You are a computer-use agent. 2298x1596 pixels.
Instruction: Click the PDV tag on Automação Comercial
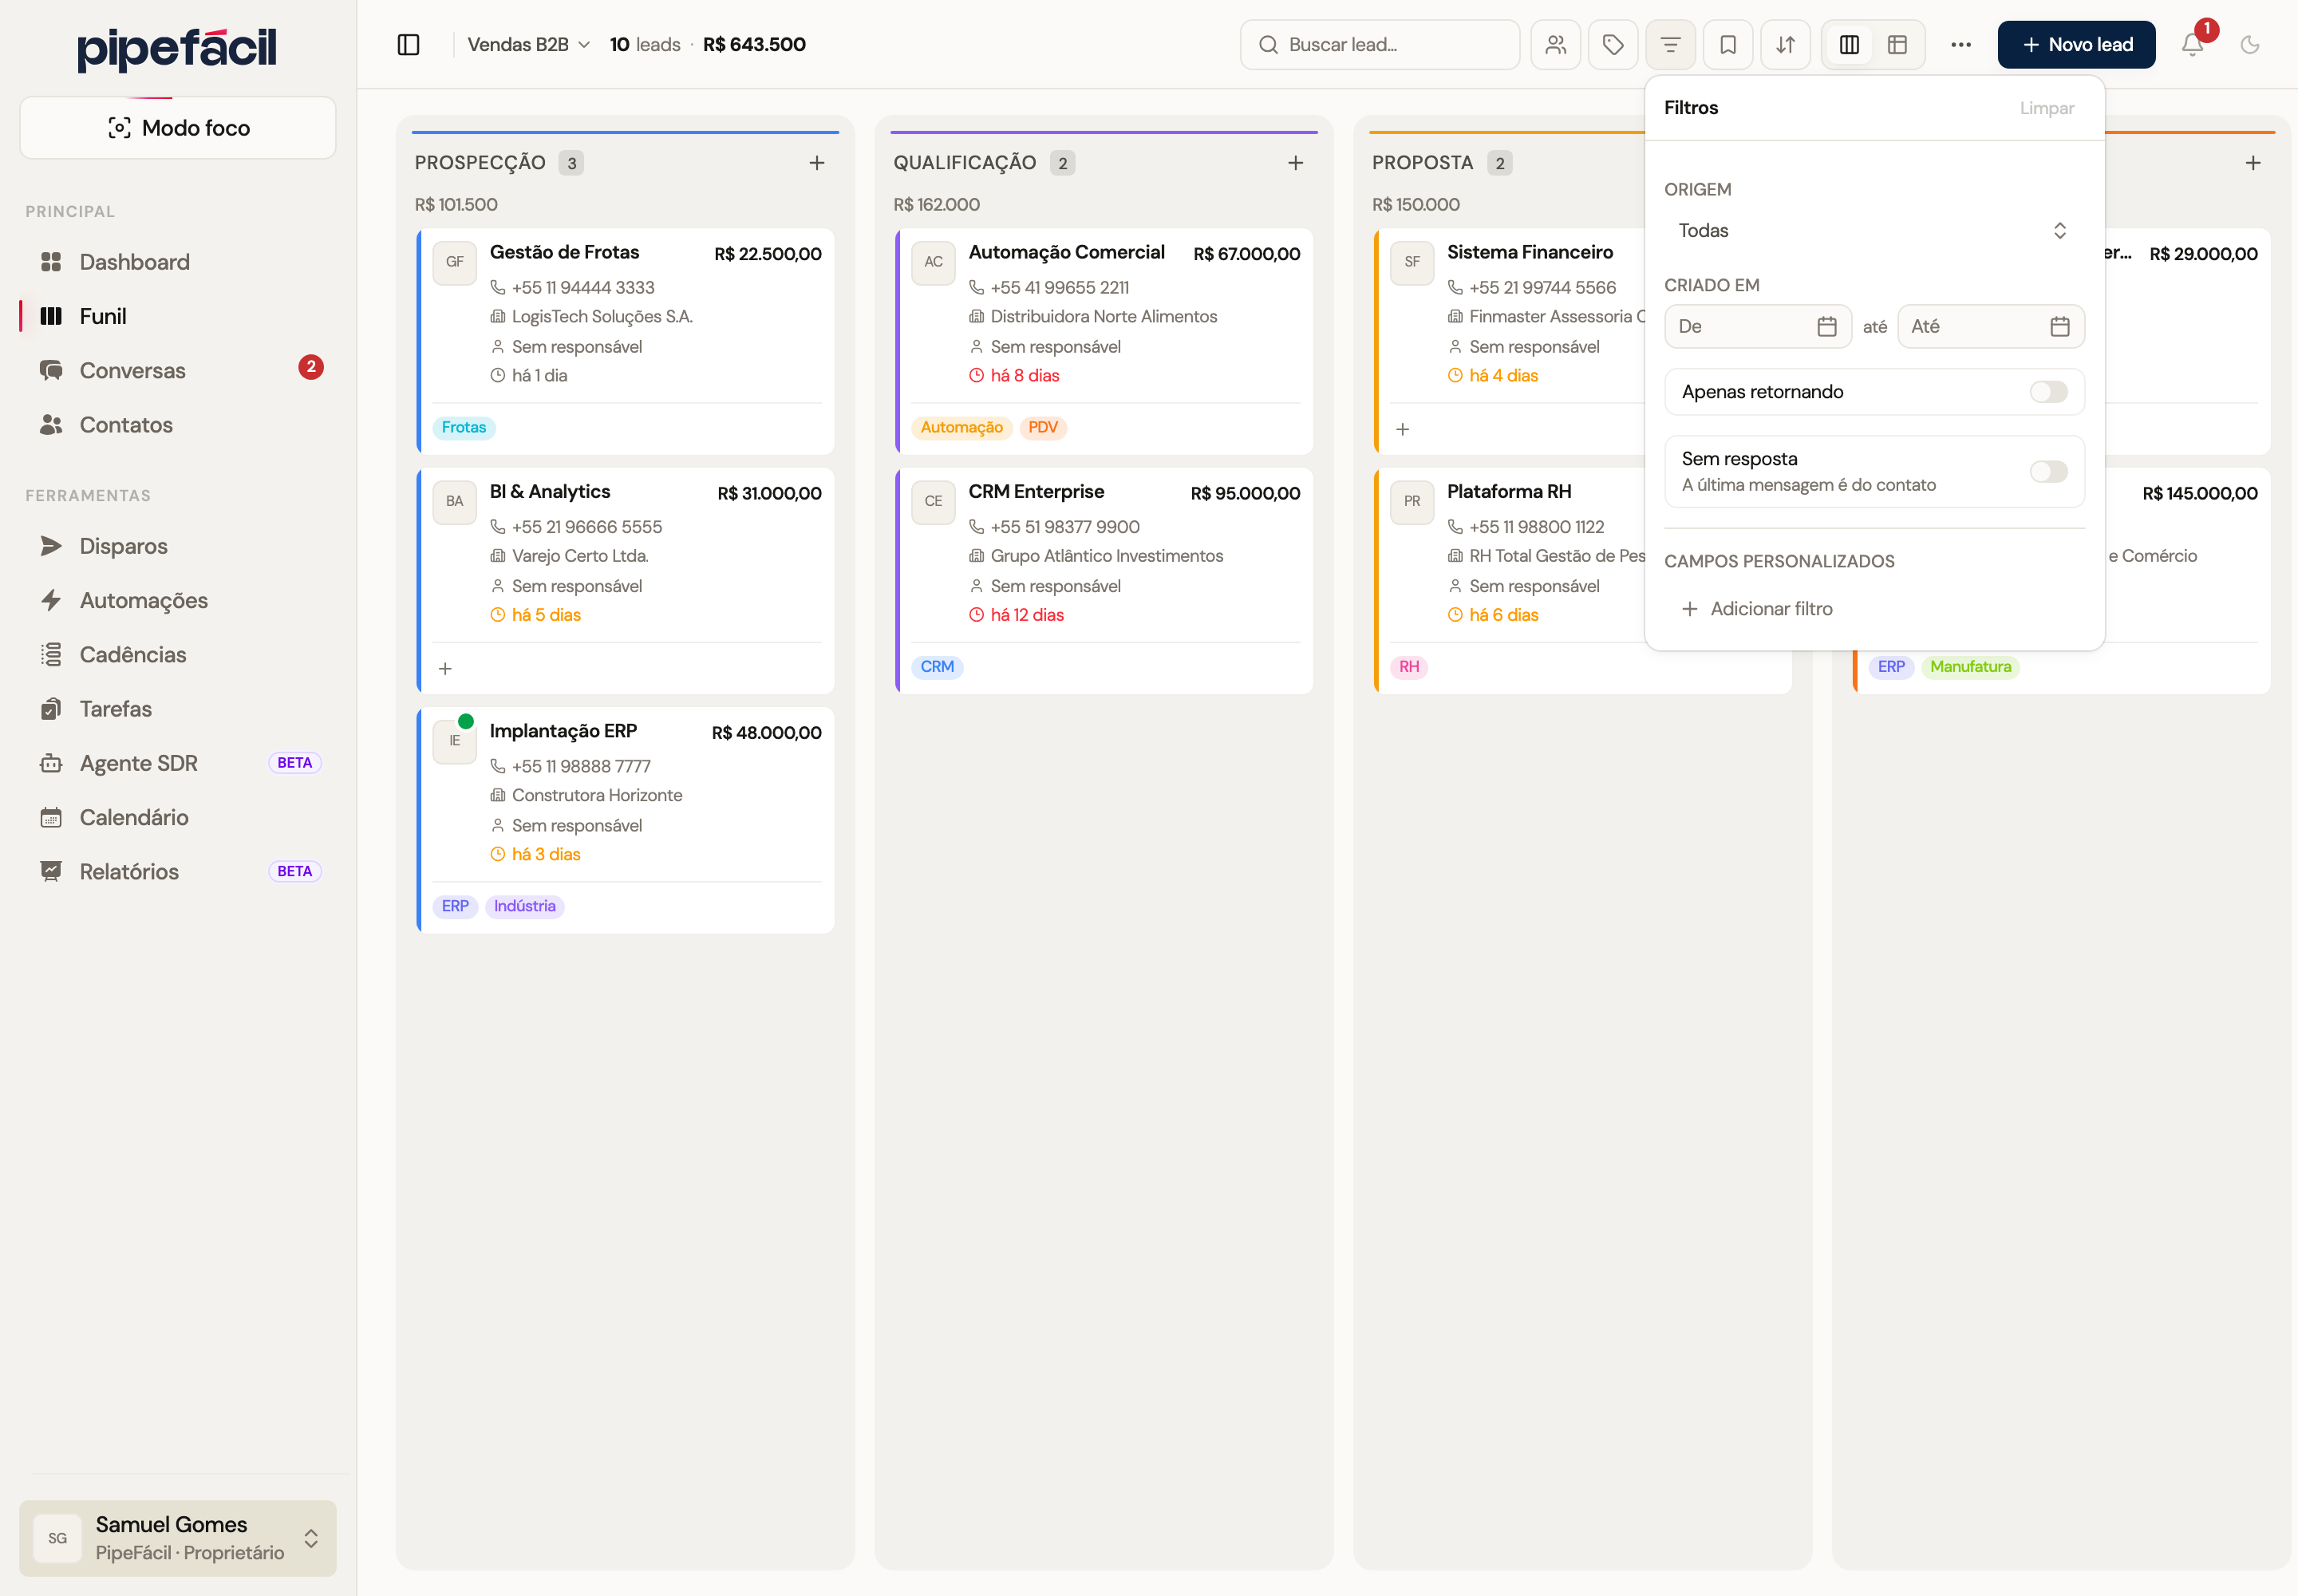coord(1042,428)
